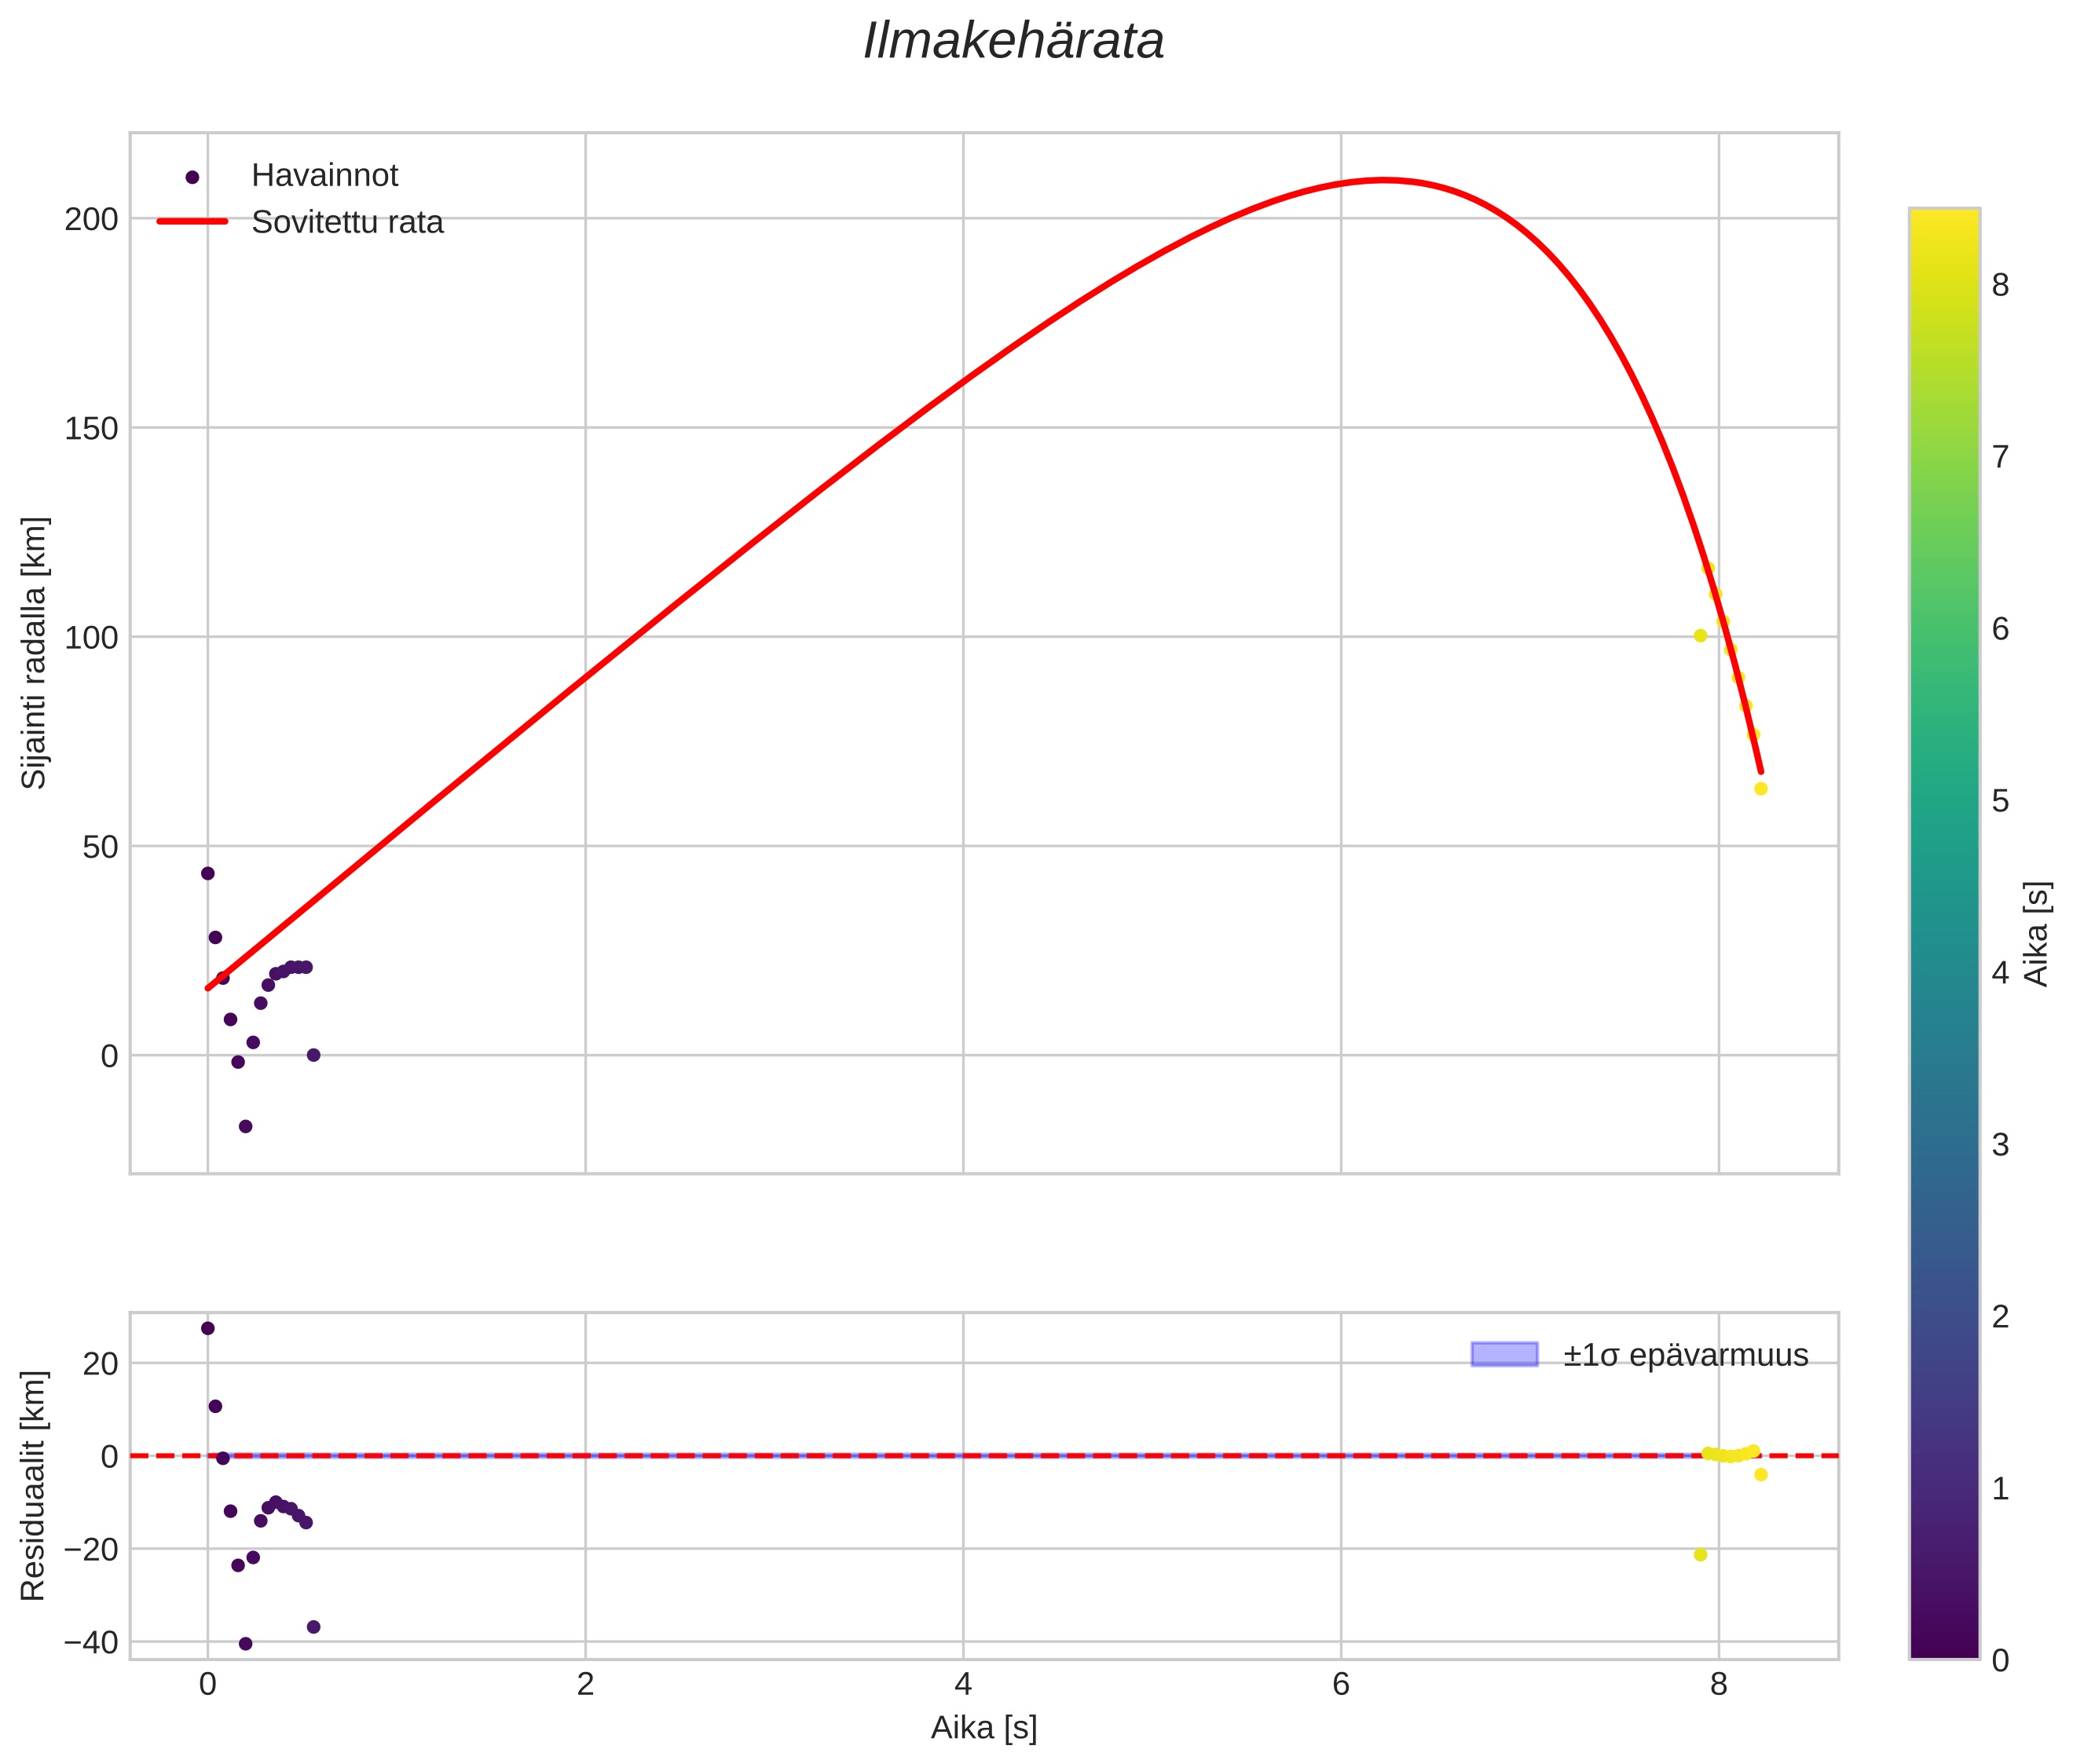This screenshot has width=2073, height=1764.
Task: Click the x-axis tick label 2
Action: [x=585, y=1685]
